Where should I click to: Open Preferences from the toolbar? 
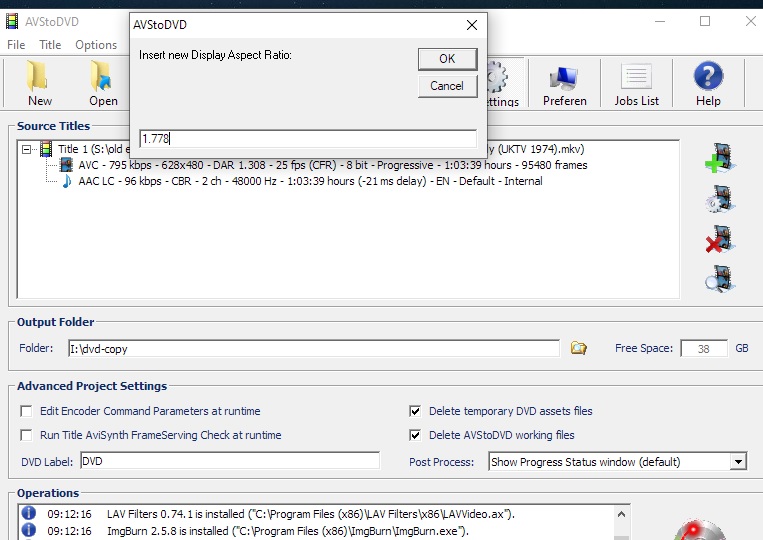[564, 83]
